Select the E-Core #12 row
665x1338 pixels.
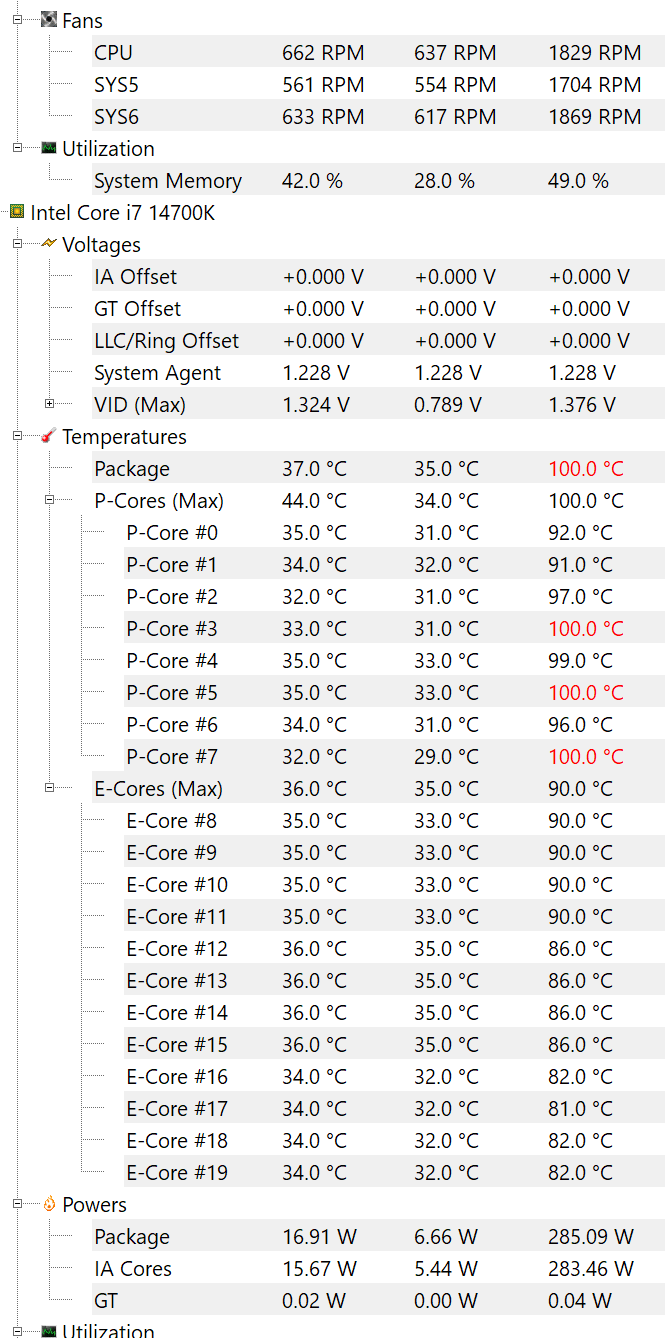pyautogui.click(x=176, y=949)
